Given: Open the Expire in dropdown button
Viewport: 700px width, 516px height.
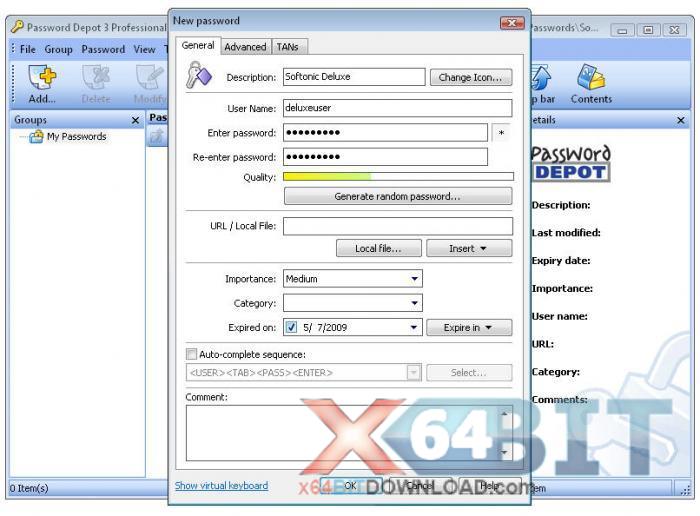Looking at the screenshot, I should (469, 328).
